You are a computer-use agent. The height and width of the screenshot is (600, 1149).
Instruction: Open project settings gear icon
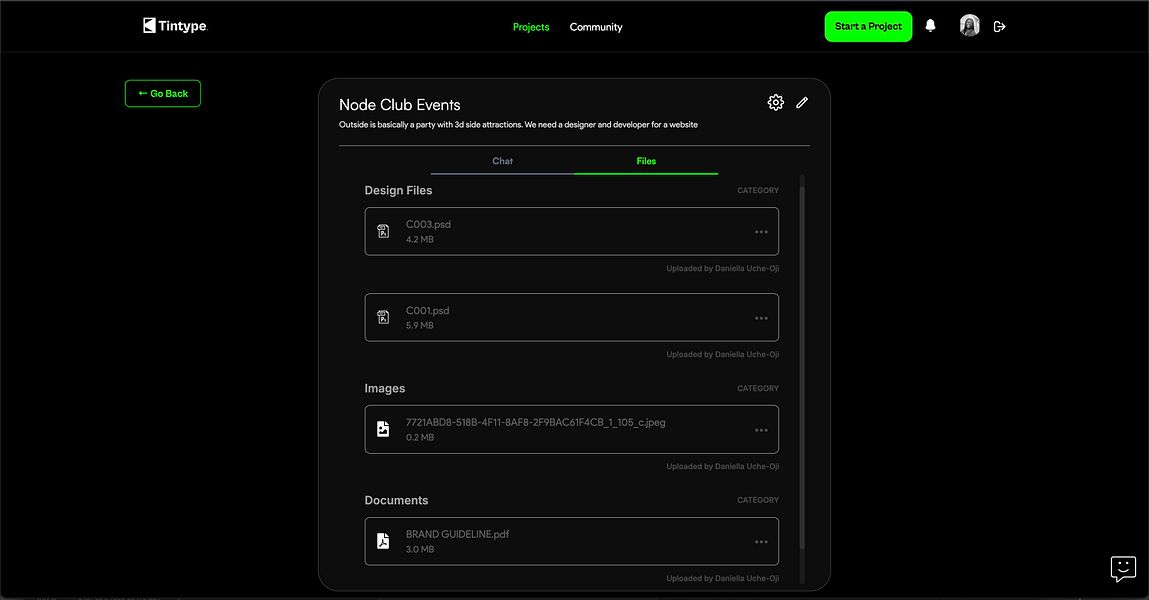pos(775,103)
